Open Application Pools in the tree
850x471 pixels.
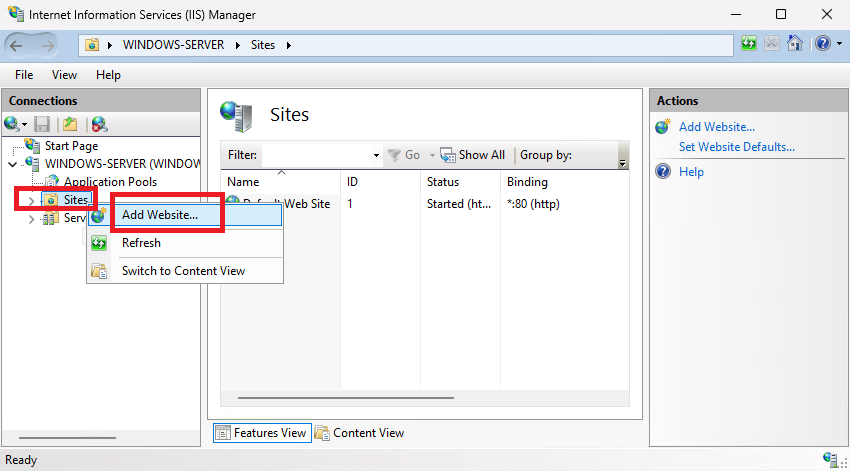point(110,182)
